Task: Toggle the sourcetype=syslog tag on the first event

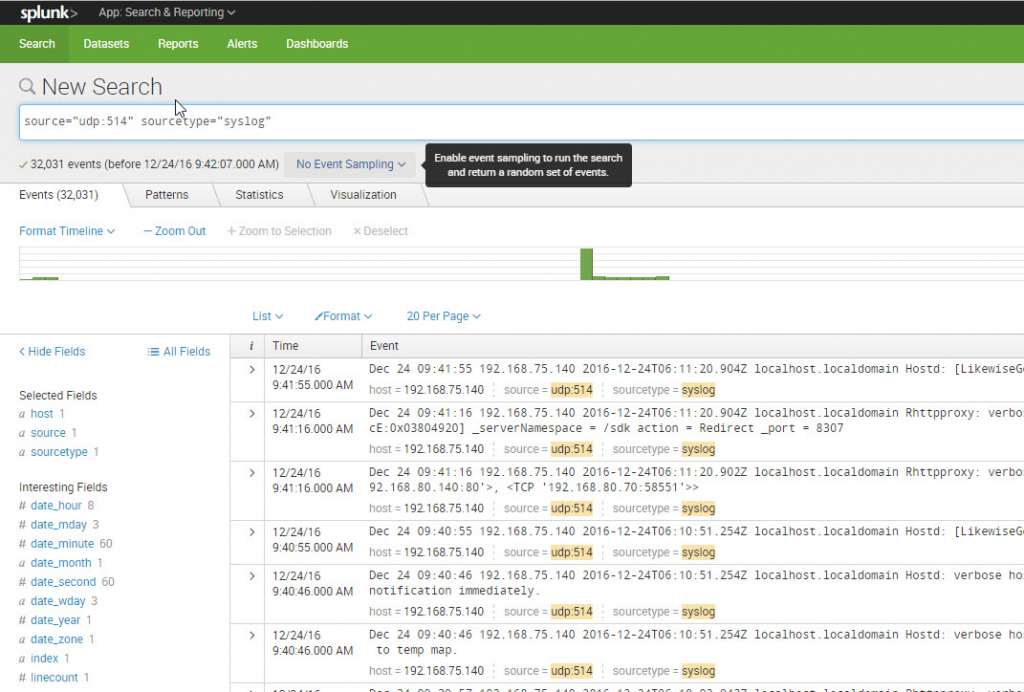Action: coord(696,389)
